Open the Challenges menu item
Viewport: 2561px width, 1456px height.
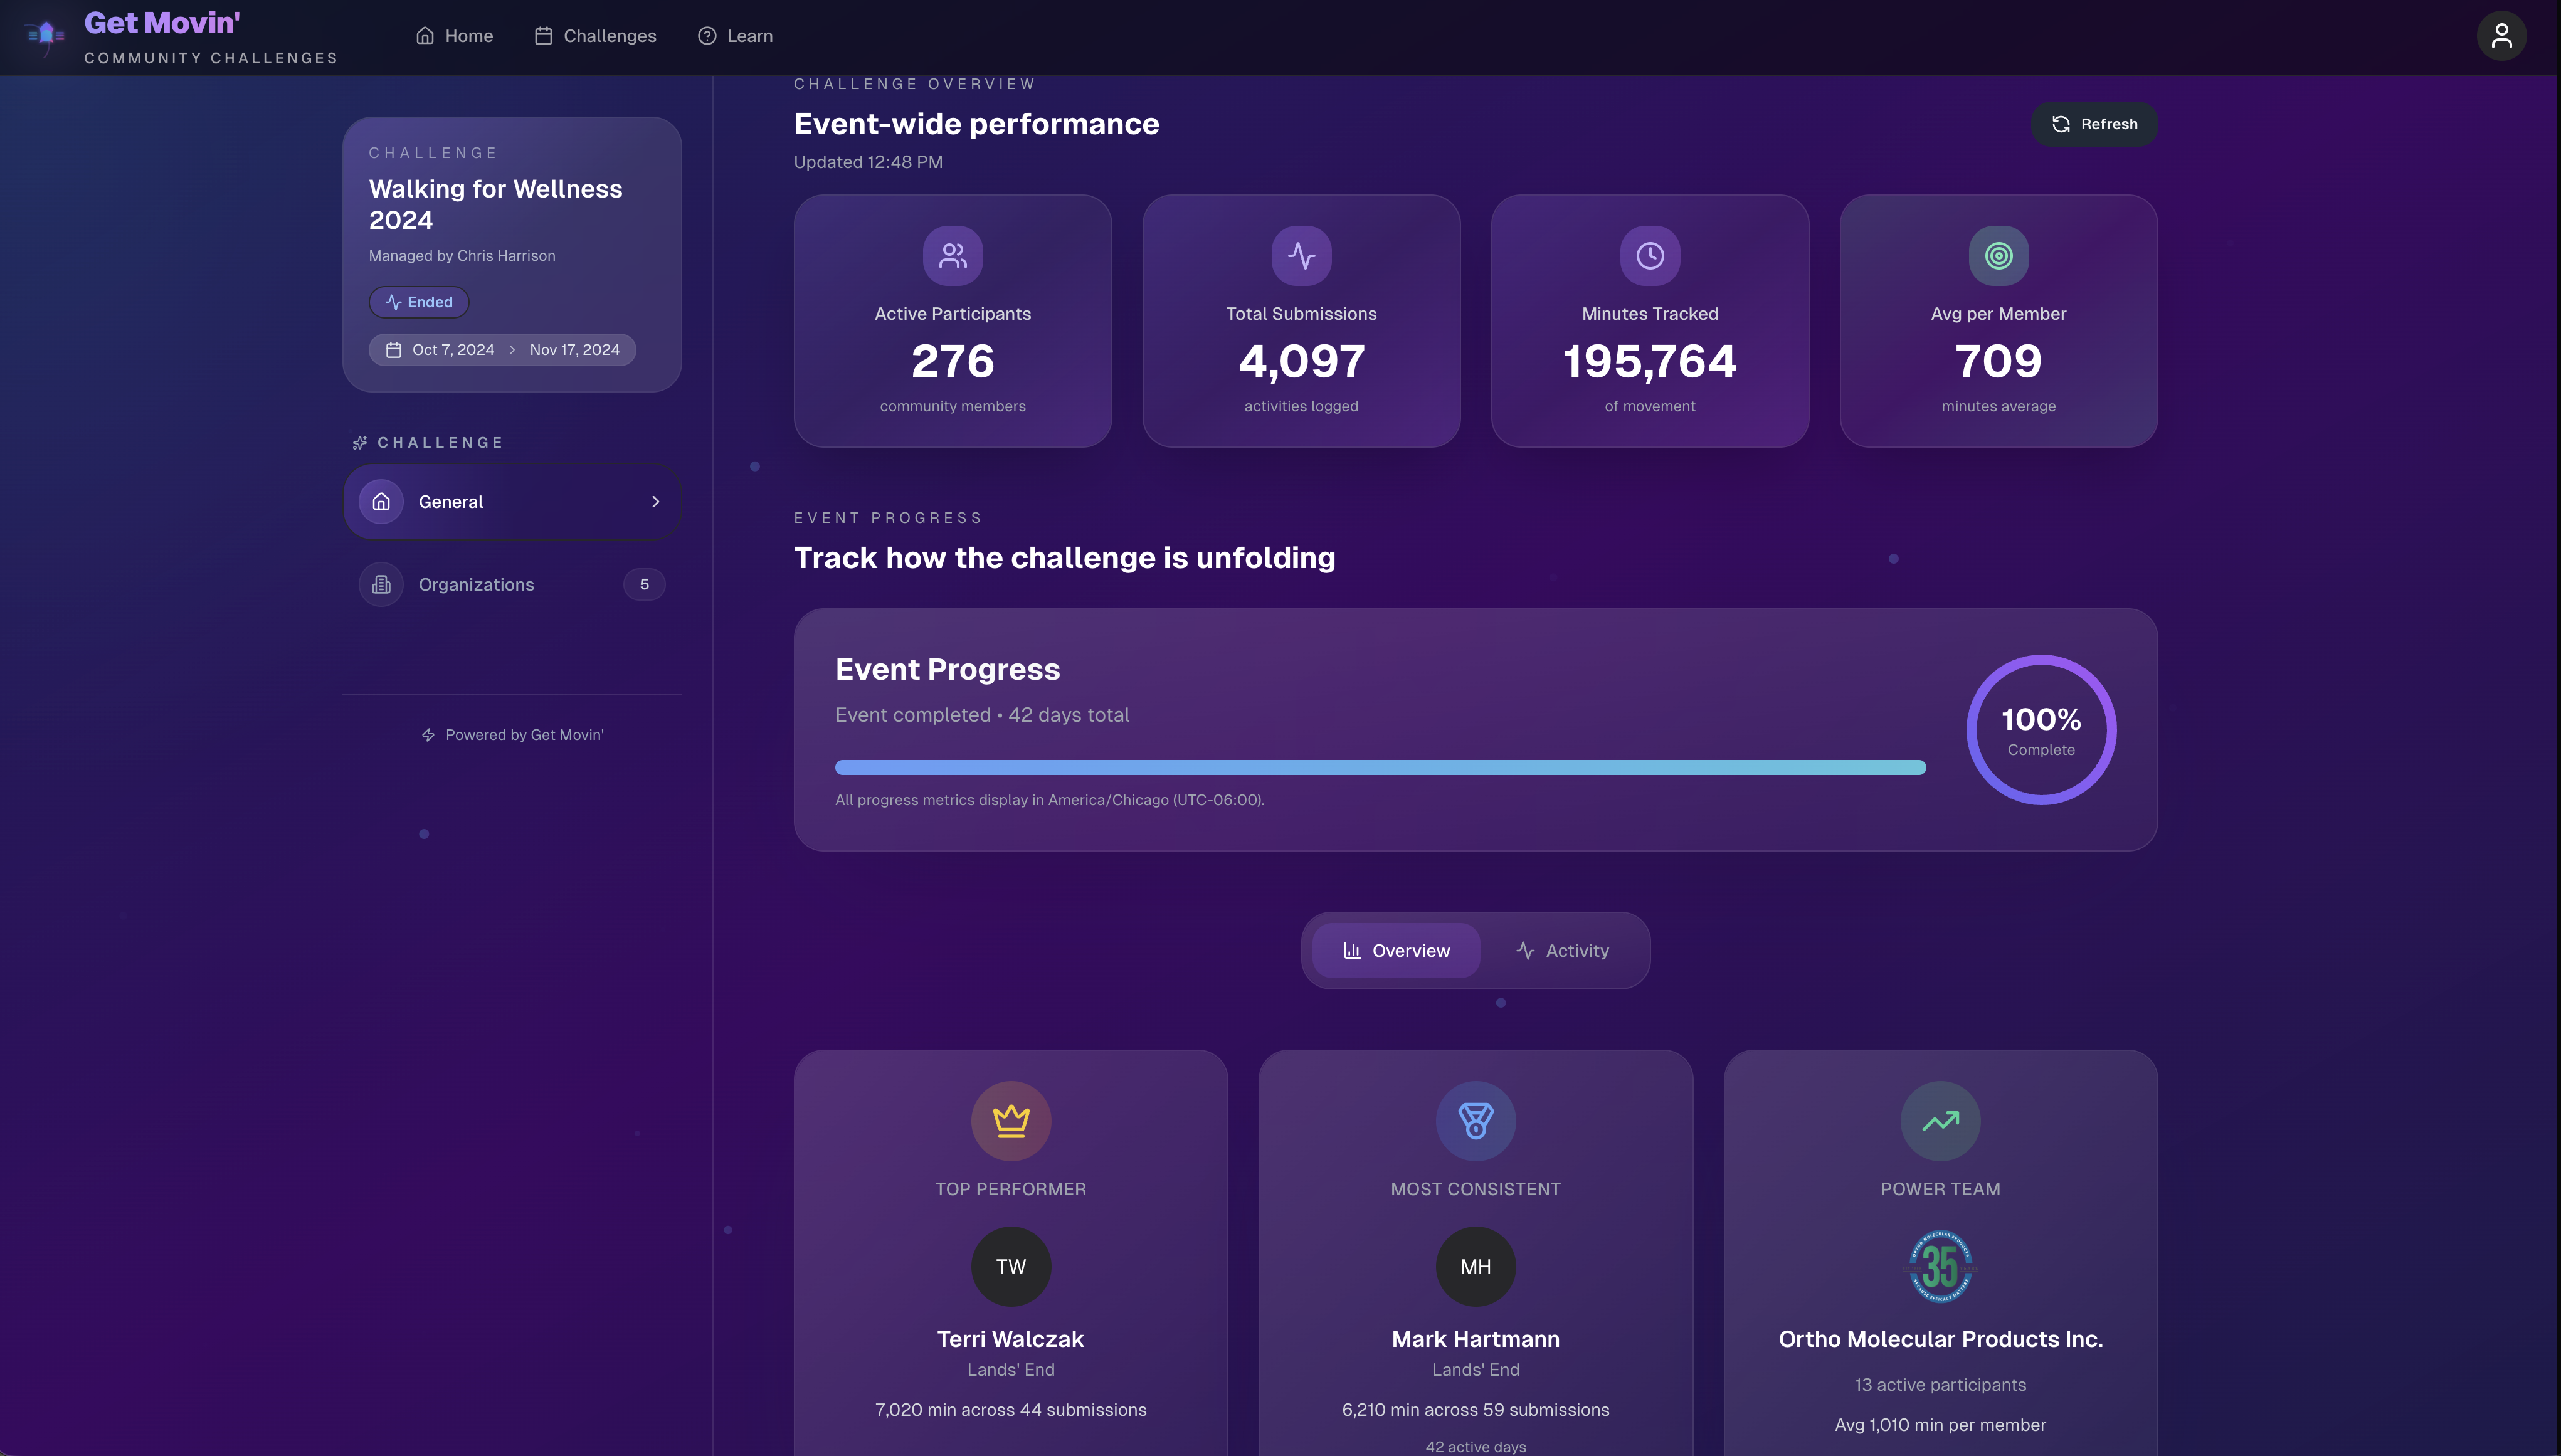(x=596, y=35)
